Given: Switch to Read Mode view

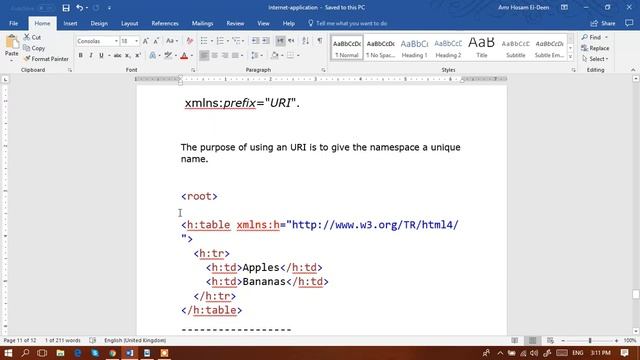Looking at the screenshot, I should (x=515, y=340).
